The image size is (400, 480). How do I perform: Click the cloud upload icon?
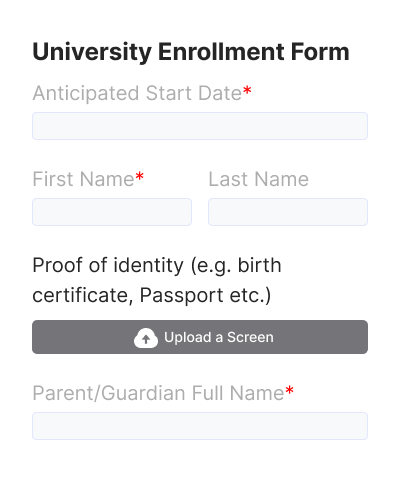[x=146, y=338]
